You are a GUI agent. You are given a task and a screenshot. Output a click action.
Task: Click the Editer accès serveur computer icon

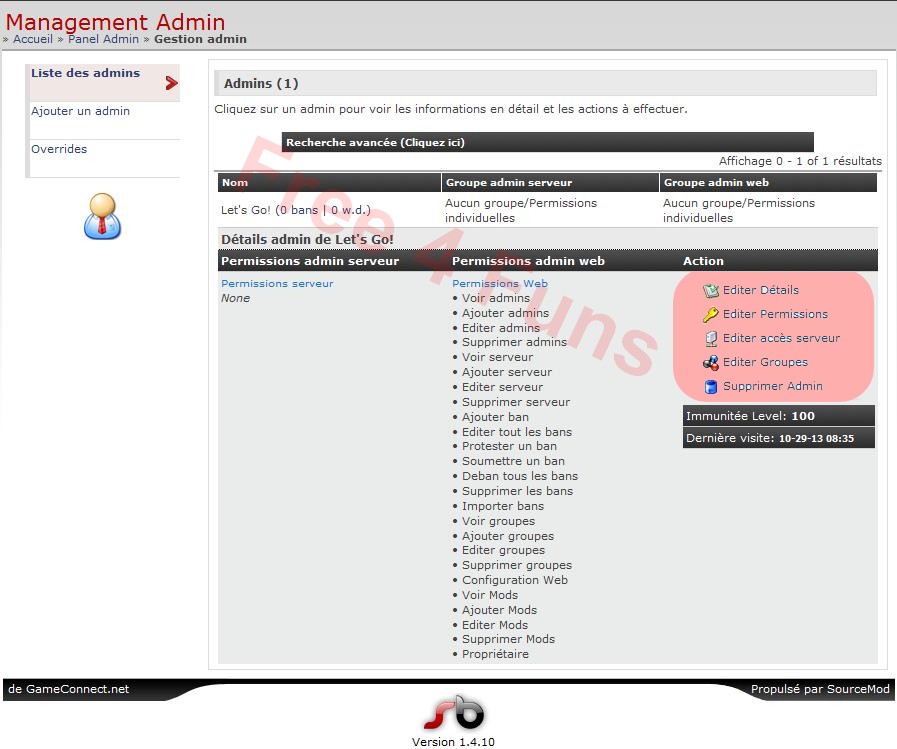(712, 338)
